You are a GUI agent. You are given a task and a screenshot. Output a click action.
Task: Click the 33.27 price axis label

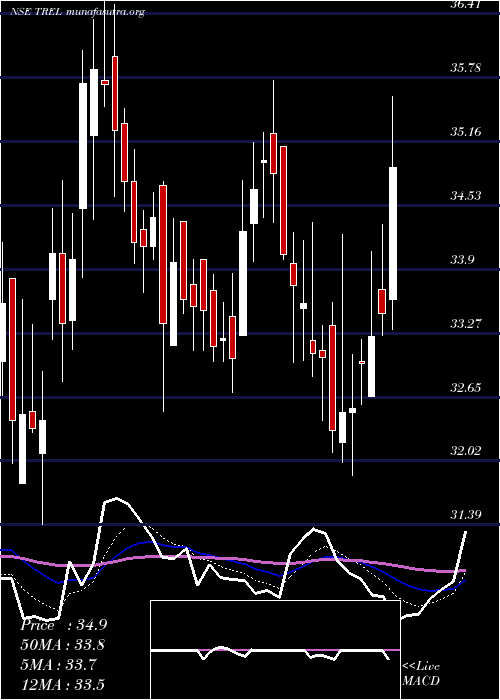[466, 323]
